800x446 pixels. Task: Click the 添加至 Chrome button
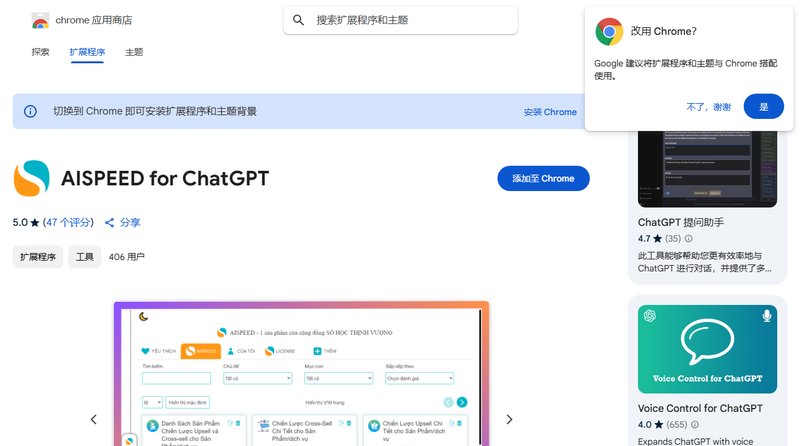[543, 179]
